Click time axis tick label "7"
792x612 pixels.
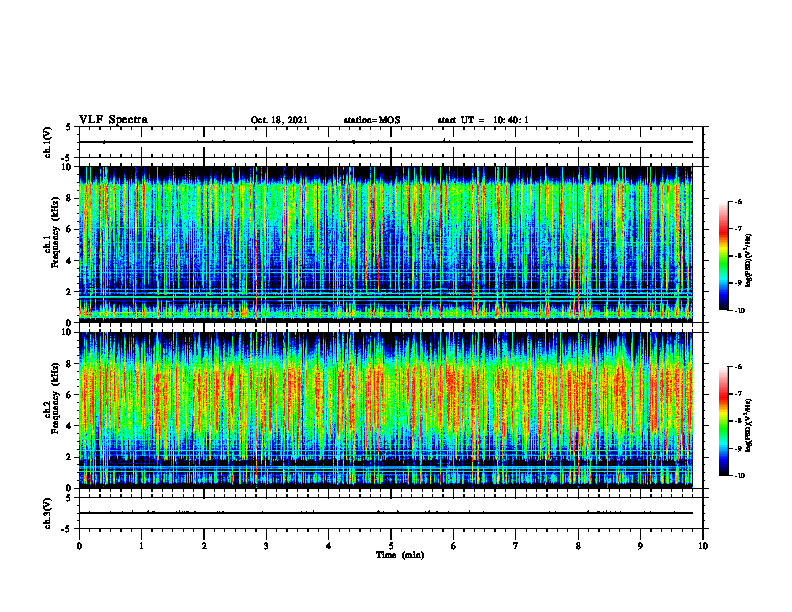pos(516,546)
